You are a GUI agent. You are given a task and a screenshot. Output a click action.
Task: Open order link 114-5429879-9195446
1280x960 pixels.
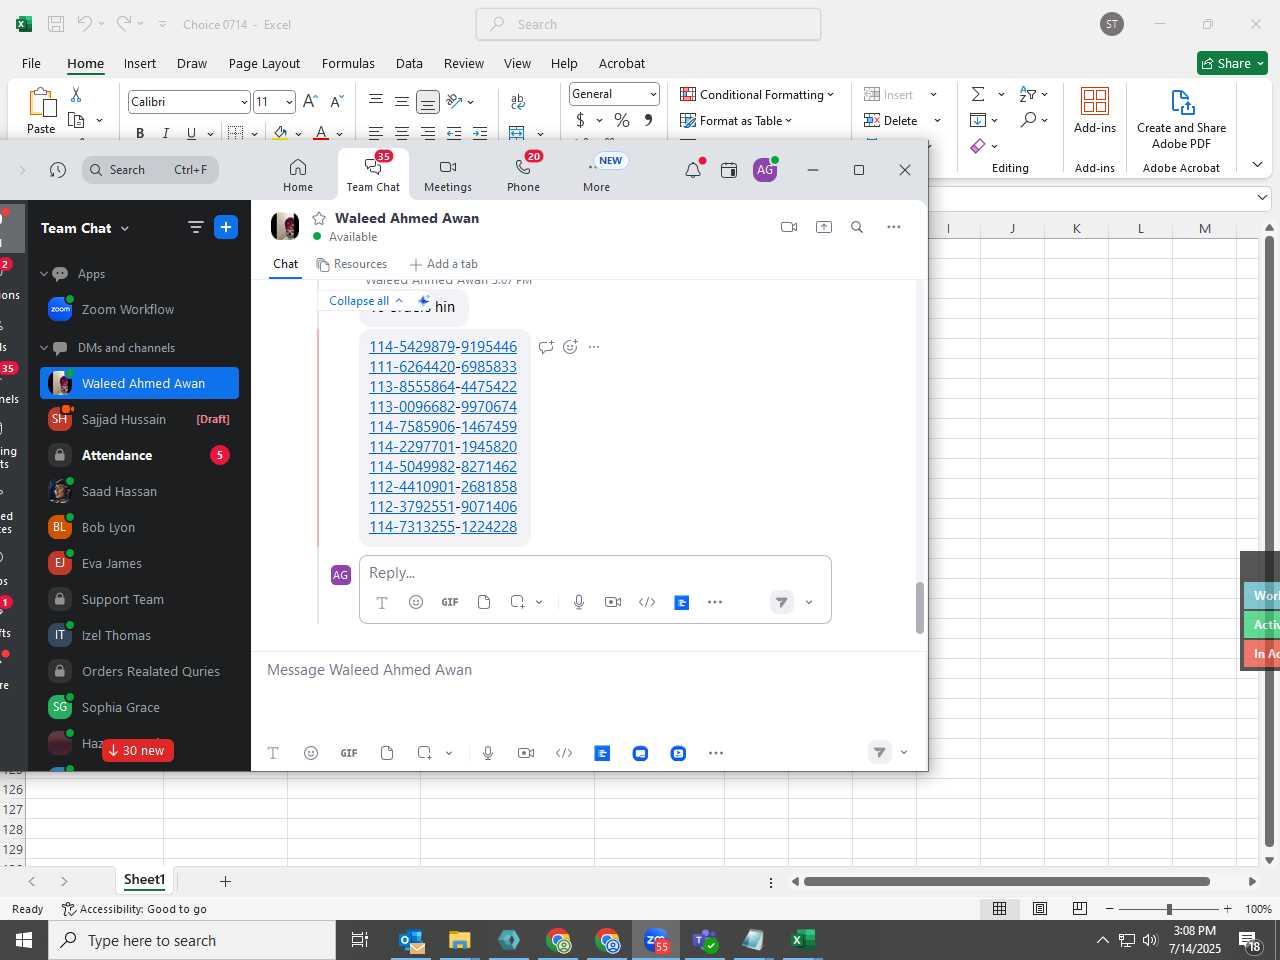443,347
